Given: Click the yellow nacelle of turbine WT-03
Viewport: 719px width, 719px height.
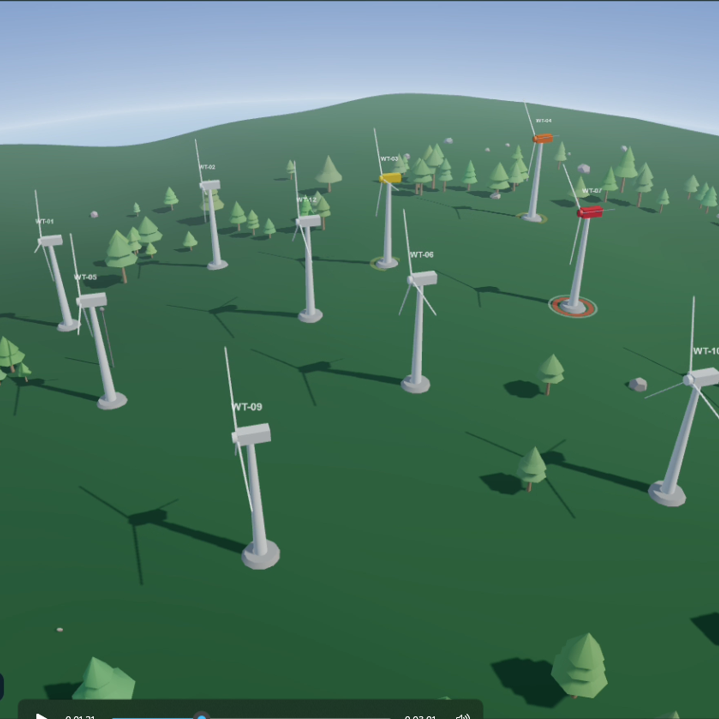Looking at the screenshot, I should click(390, 178).
